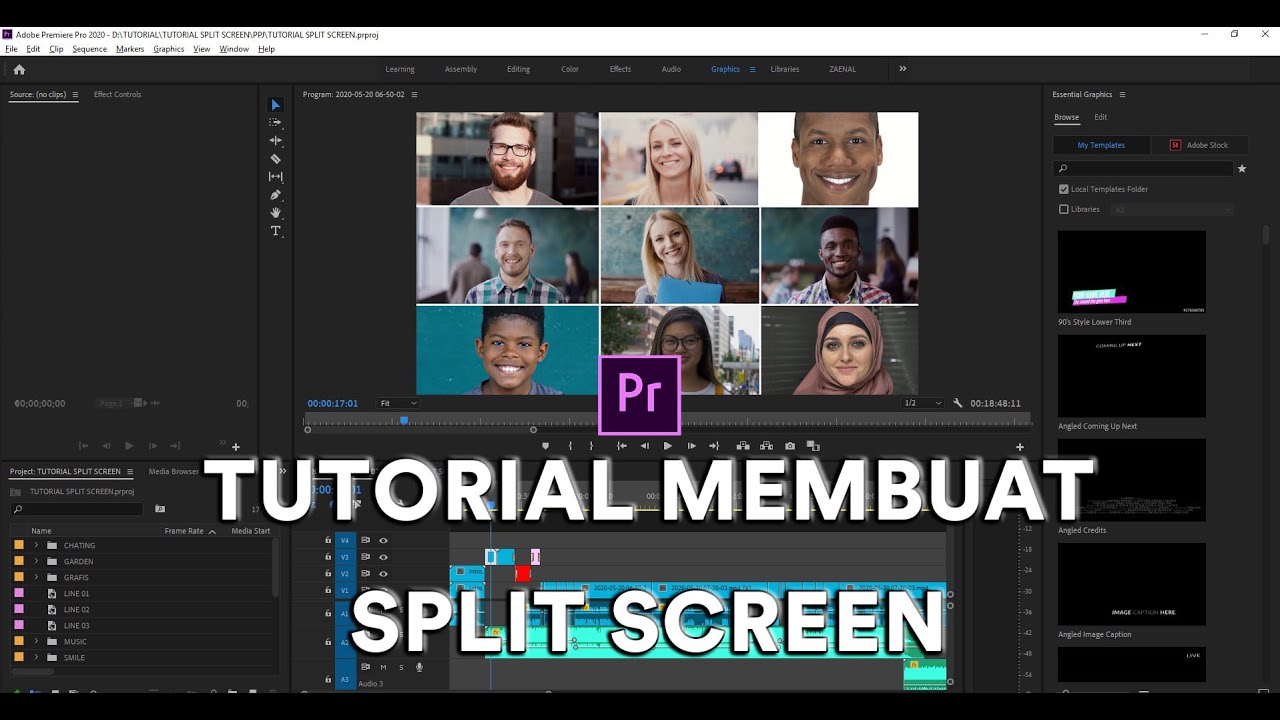This screenshot has width=1280, height=720.
Task: Add a marker in Program monitor
Action: point(545,446)
